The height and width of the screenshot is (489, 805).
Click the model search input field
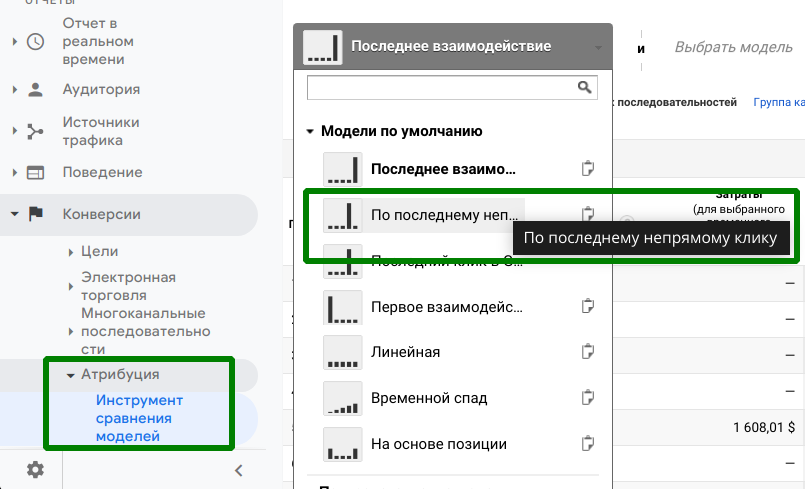pyautogui.click(x=440, y=88)
